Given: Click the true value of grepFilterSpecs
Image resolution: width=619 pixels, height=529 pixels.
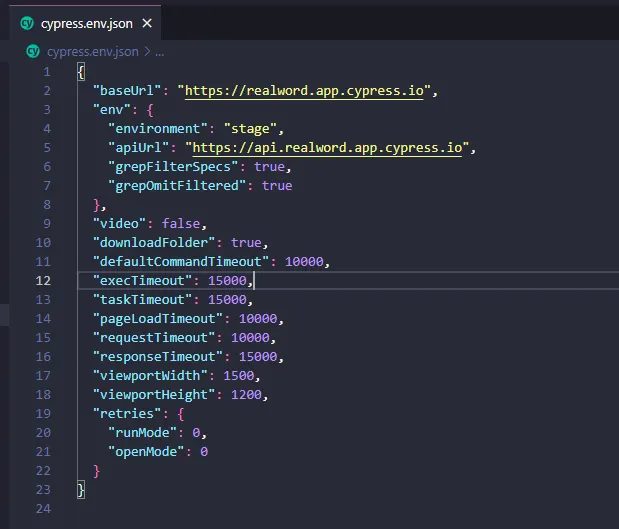Looking at the screenshot, I should [x=269, y=167].
